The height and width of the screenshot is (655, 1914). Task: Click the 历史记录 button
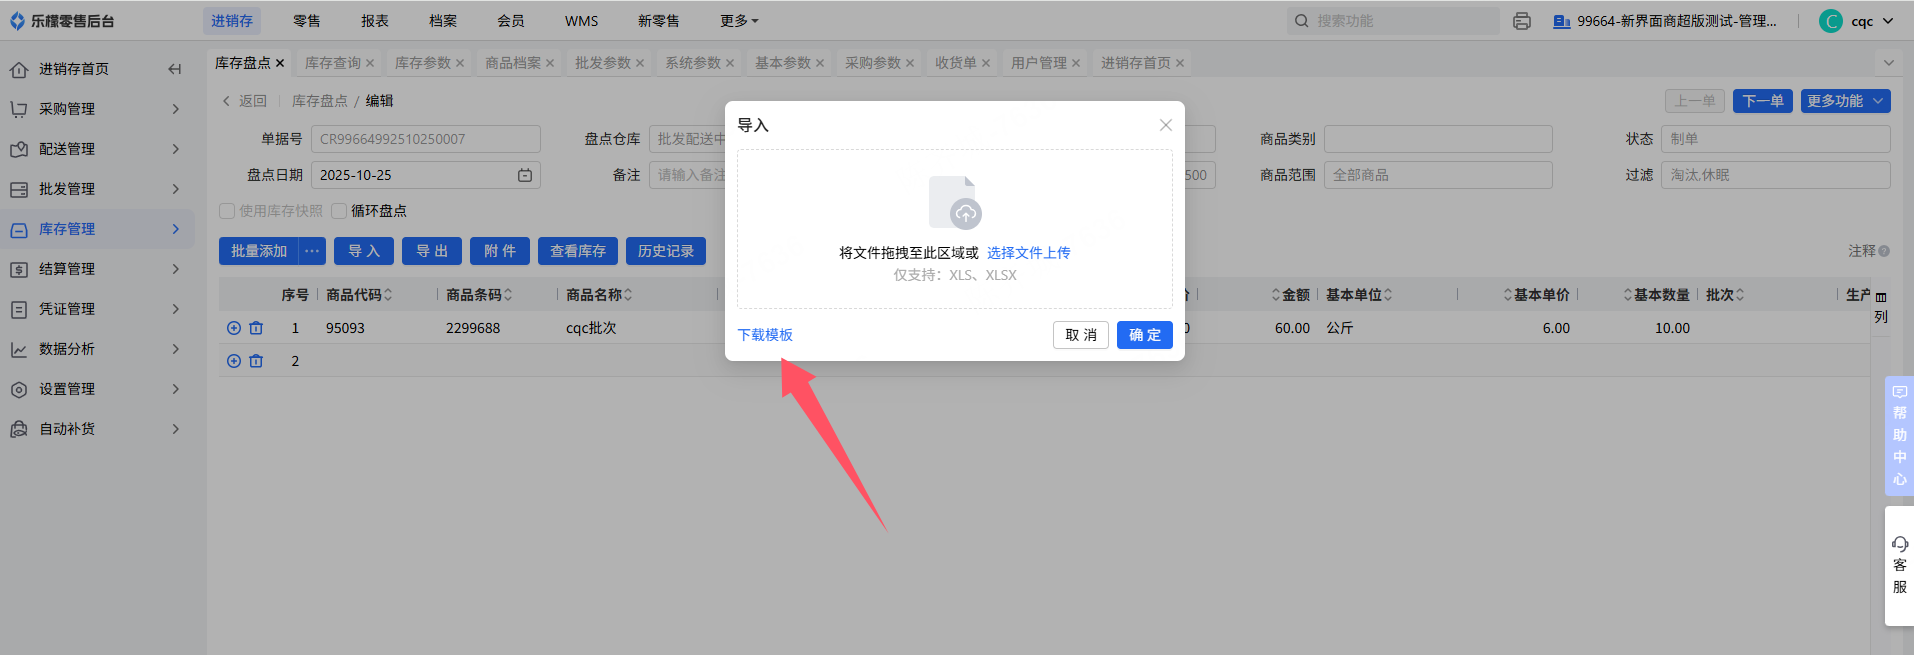pos(666,251)
